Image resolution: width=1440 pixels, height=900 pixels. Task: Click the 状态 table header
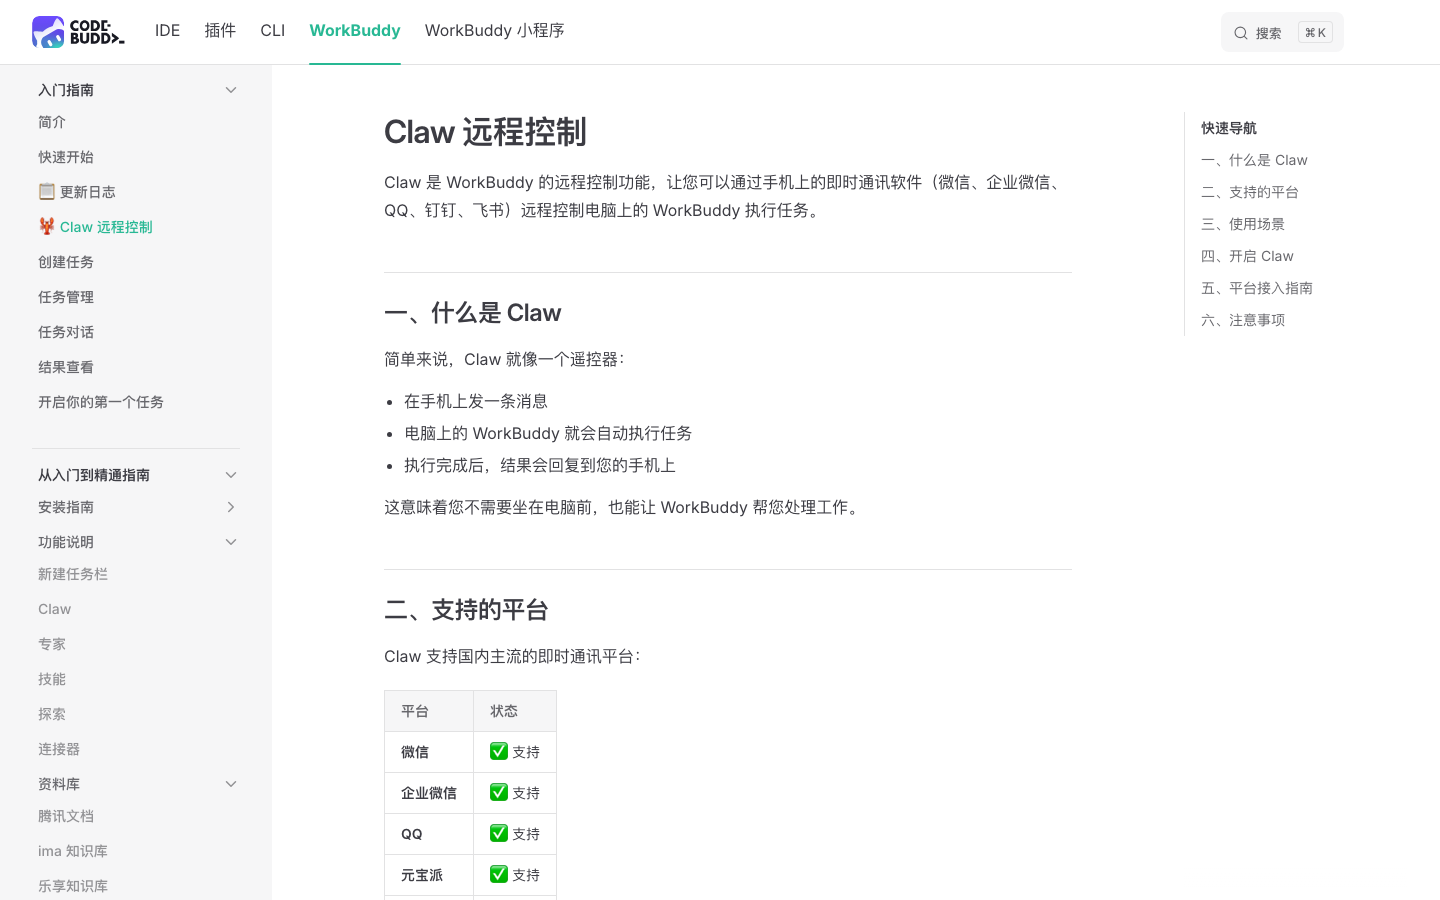click(x=515, y=711)
